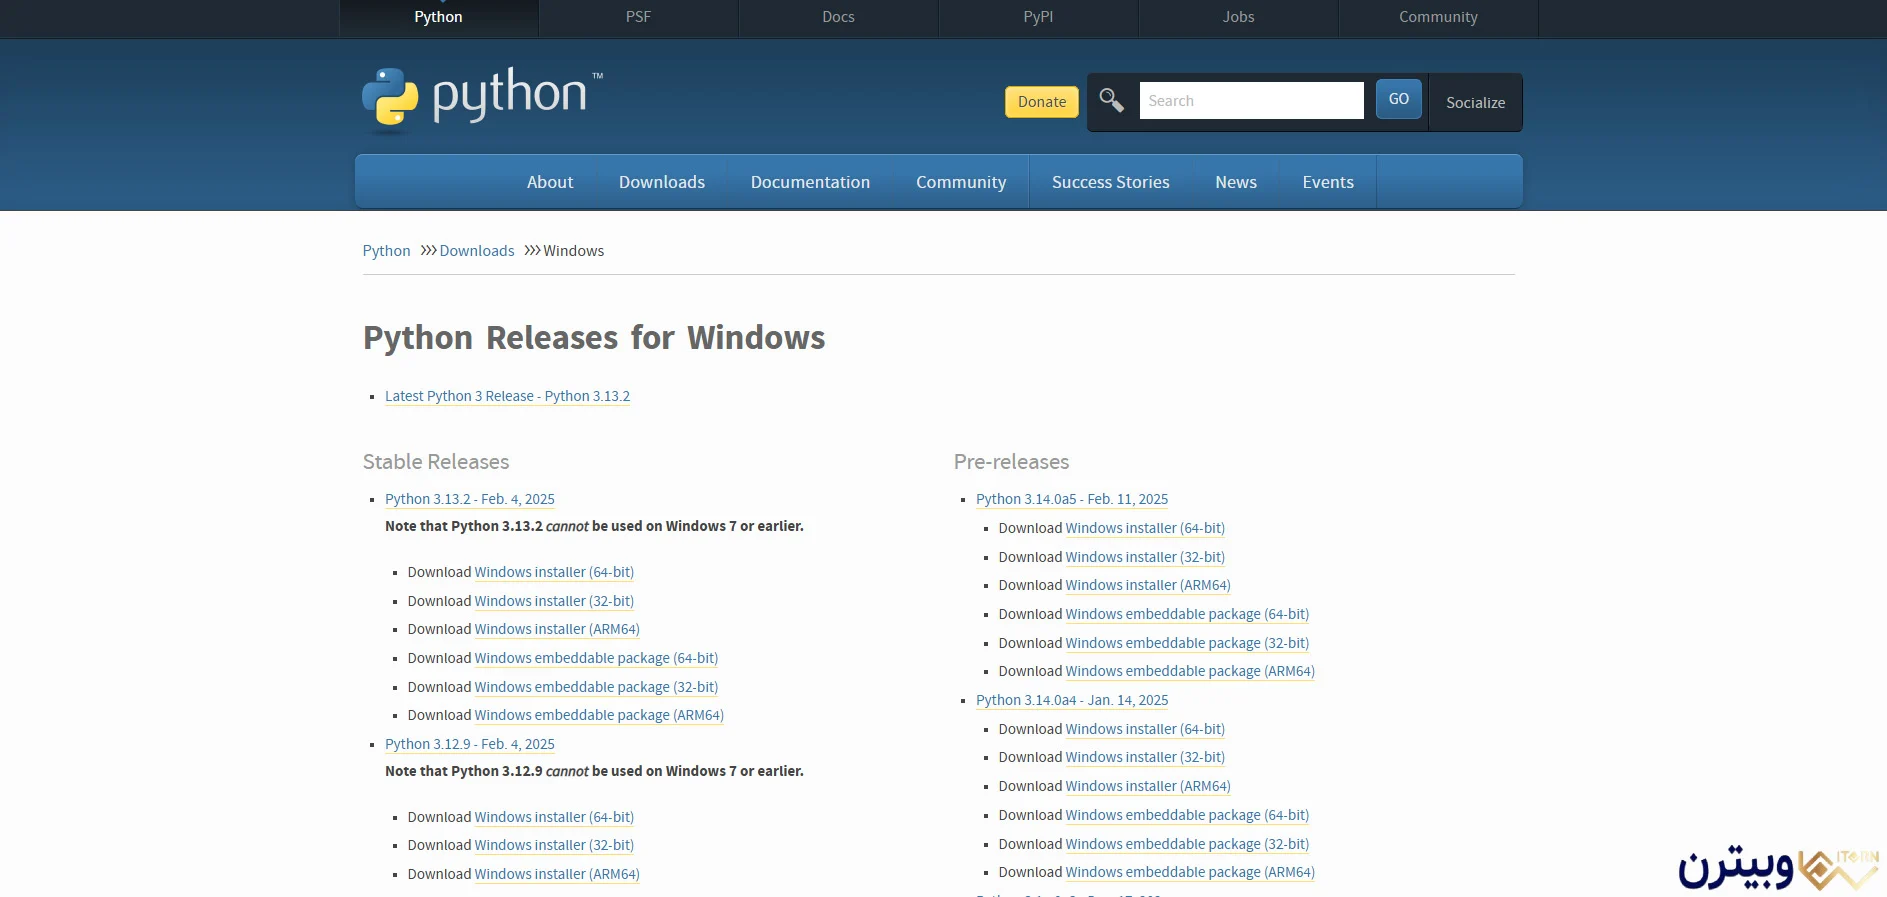Click the GO search button
The image size is (1887, 897).
coord(1399,99)
